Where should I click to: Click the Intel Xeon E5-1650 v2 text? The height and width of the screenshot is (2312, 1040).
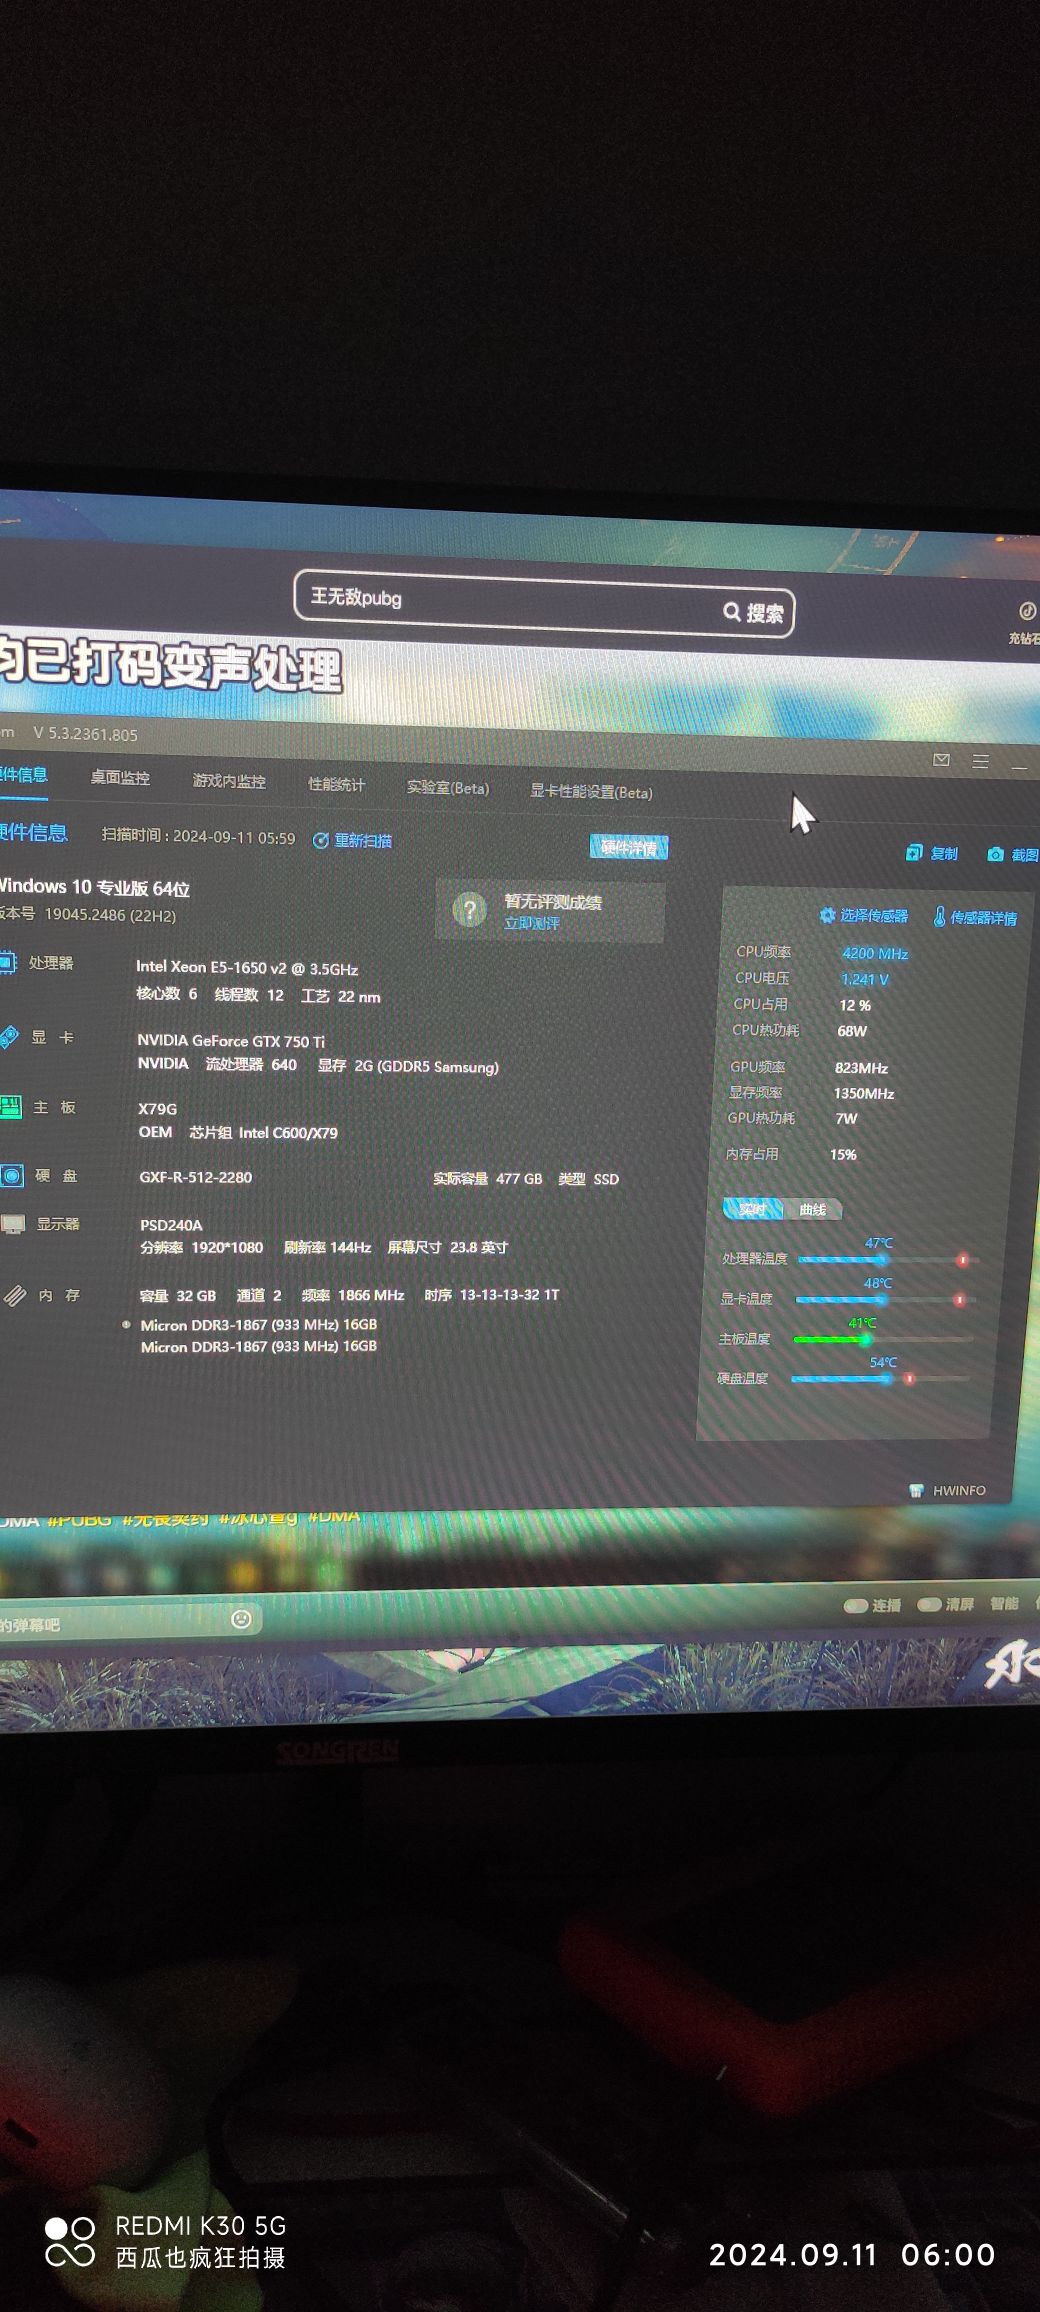coord(247,968)
